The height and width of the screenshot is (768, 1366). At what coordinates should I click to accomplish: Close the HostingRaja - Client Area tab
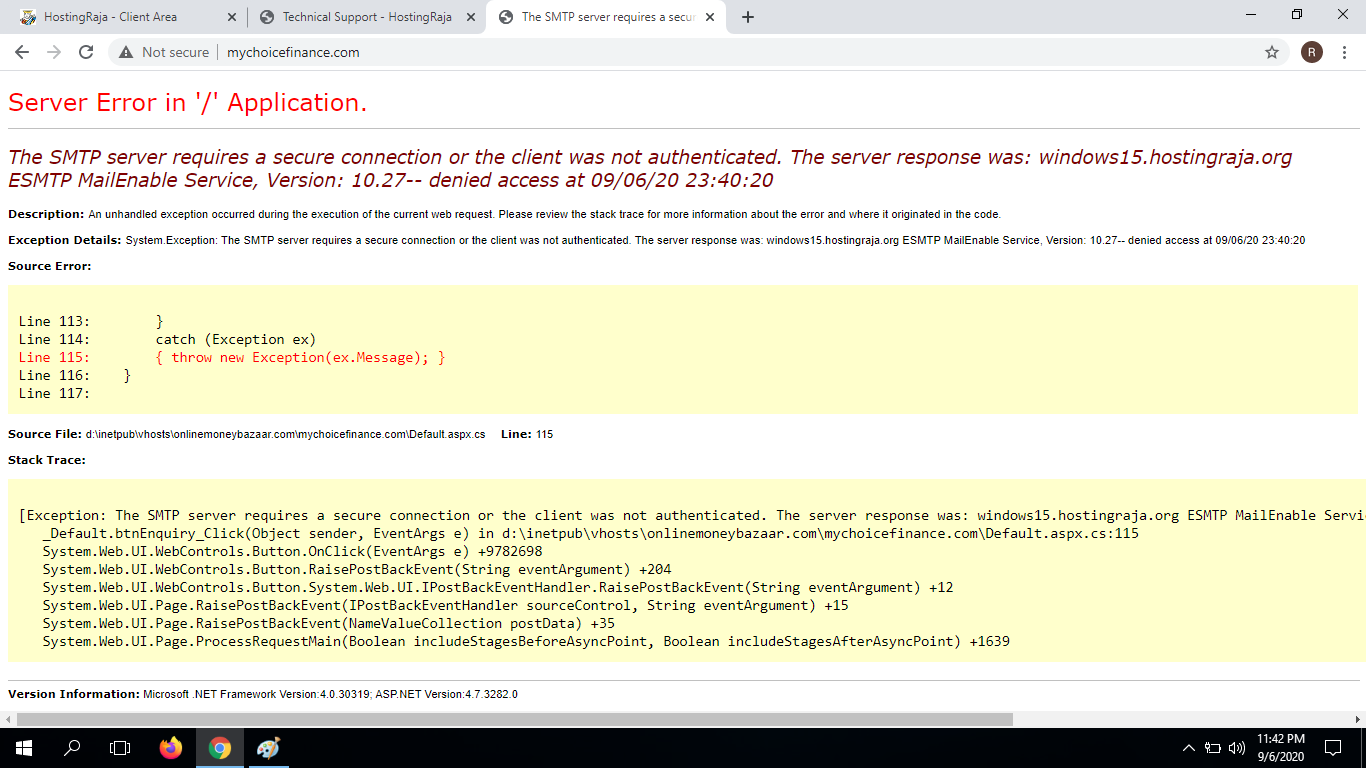pos(232,17)
